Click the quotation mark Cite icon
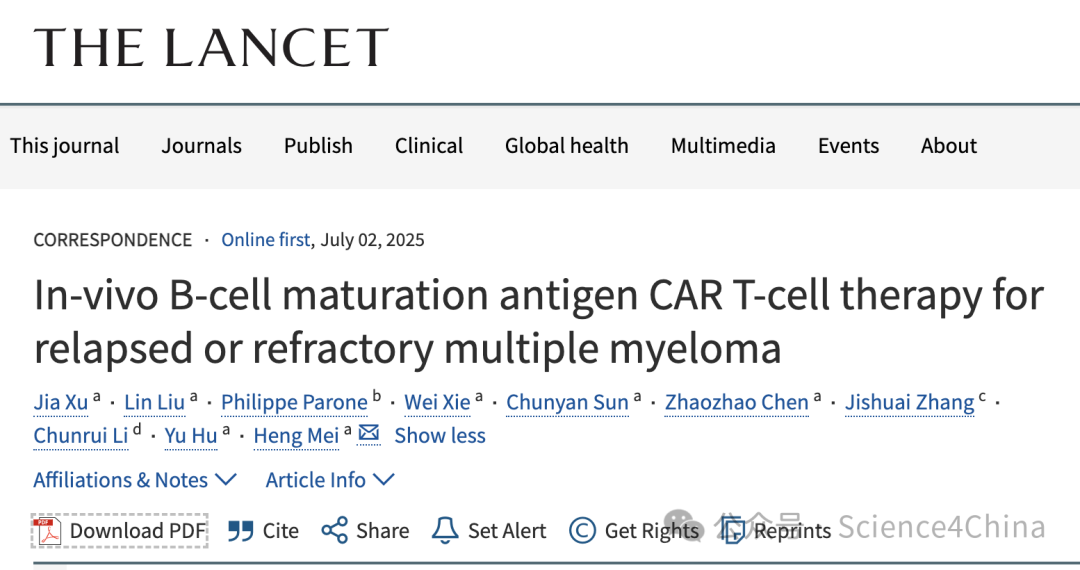Image resolution: width=1080 pixels, height=570 pixels. 240,531
